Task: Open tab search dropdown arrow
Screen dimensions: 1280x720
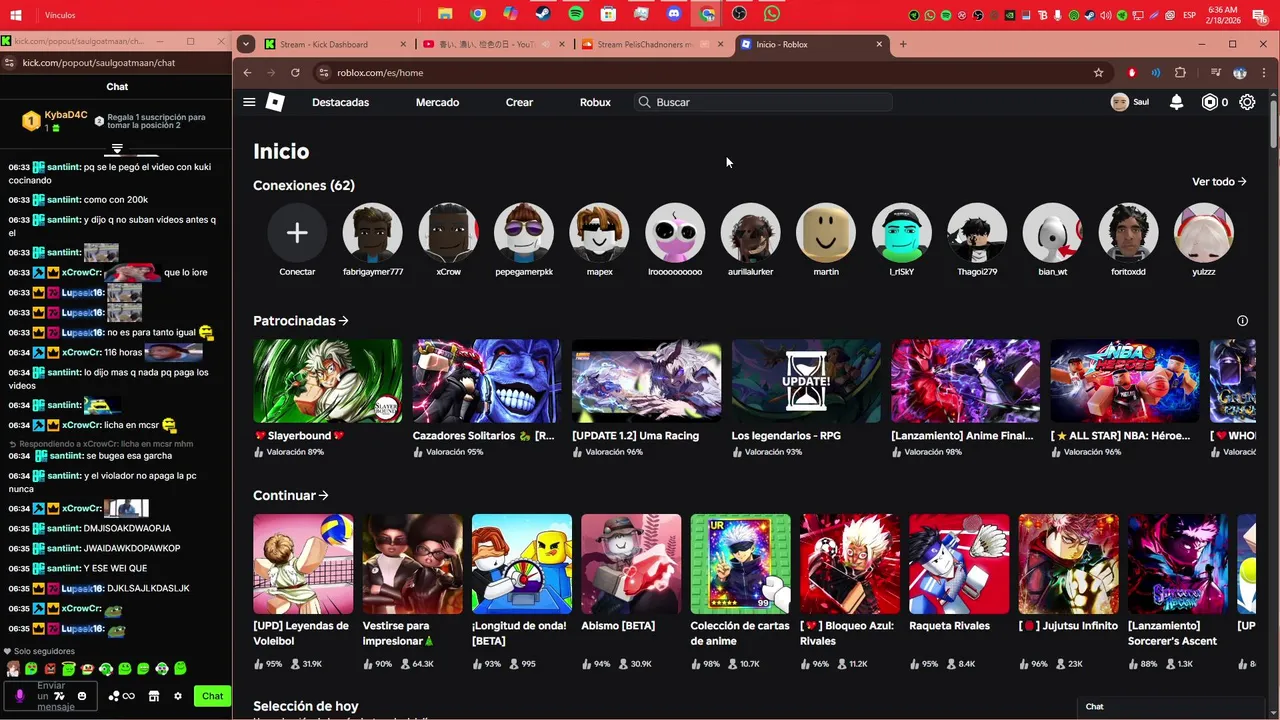Action: [x=246, y=44]
